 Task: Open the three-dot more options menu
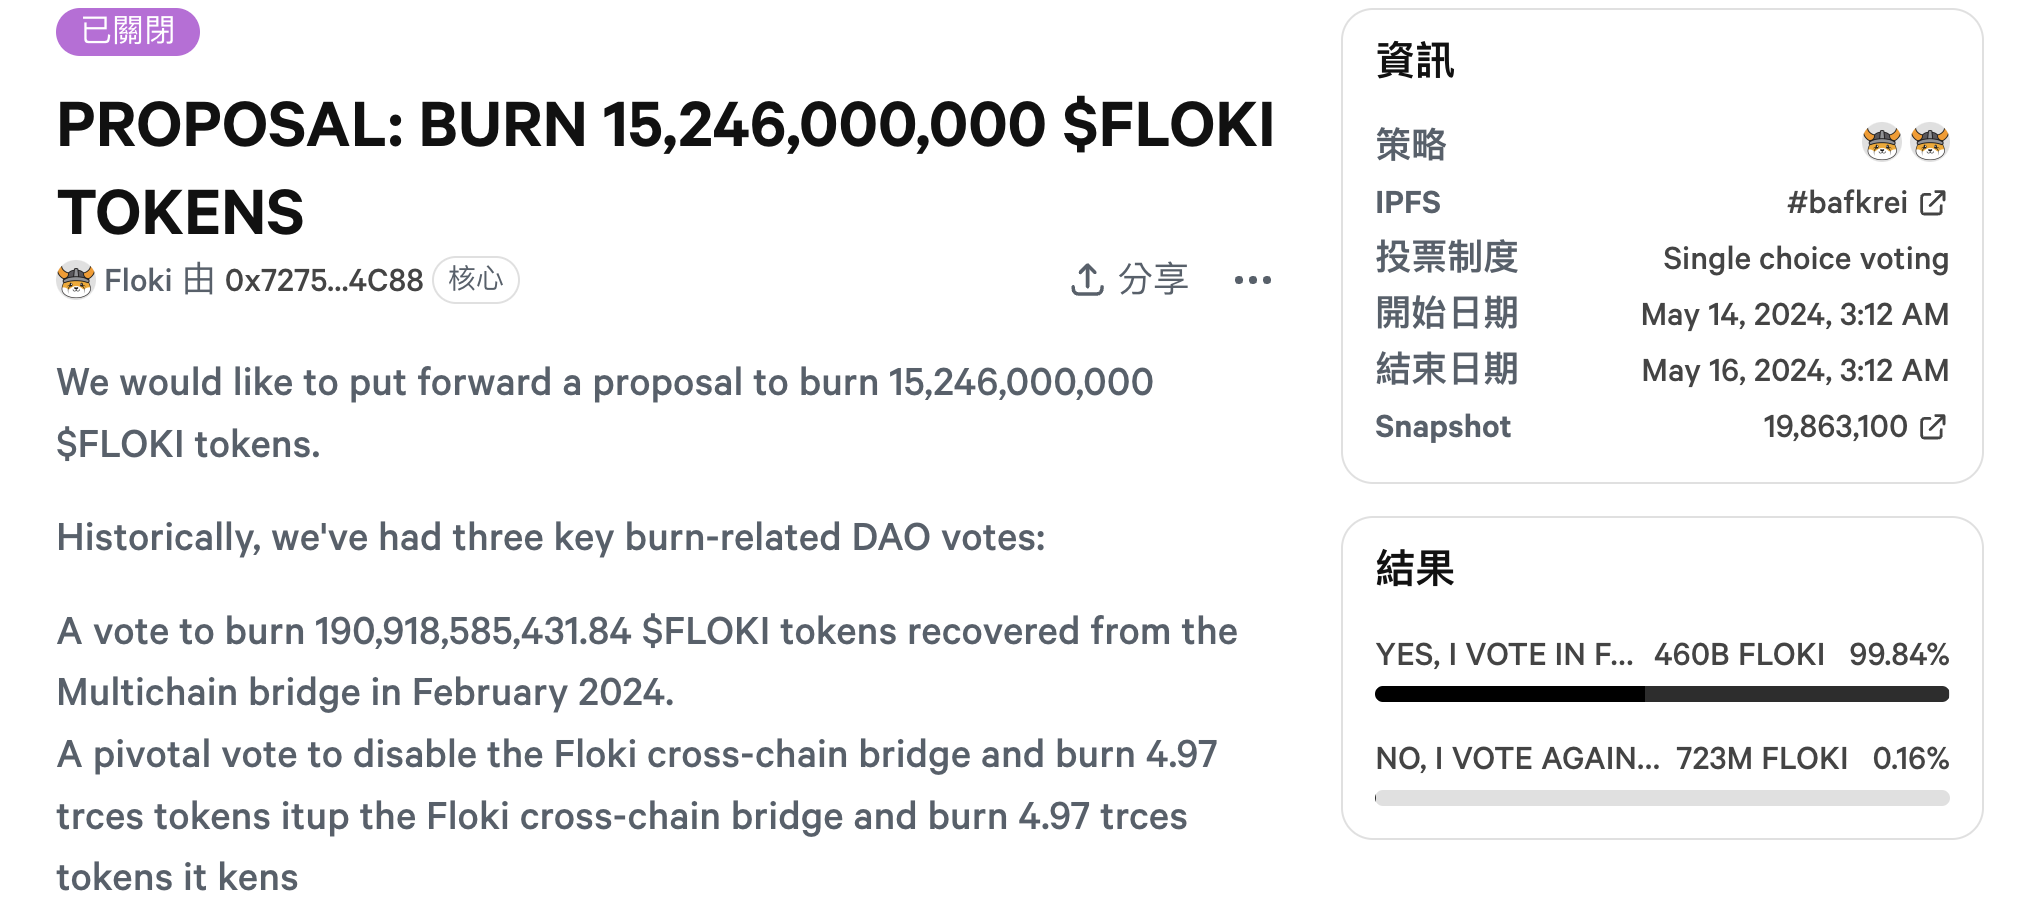(1253, 280)
